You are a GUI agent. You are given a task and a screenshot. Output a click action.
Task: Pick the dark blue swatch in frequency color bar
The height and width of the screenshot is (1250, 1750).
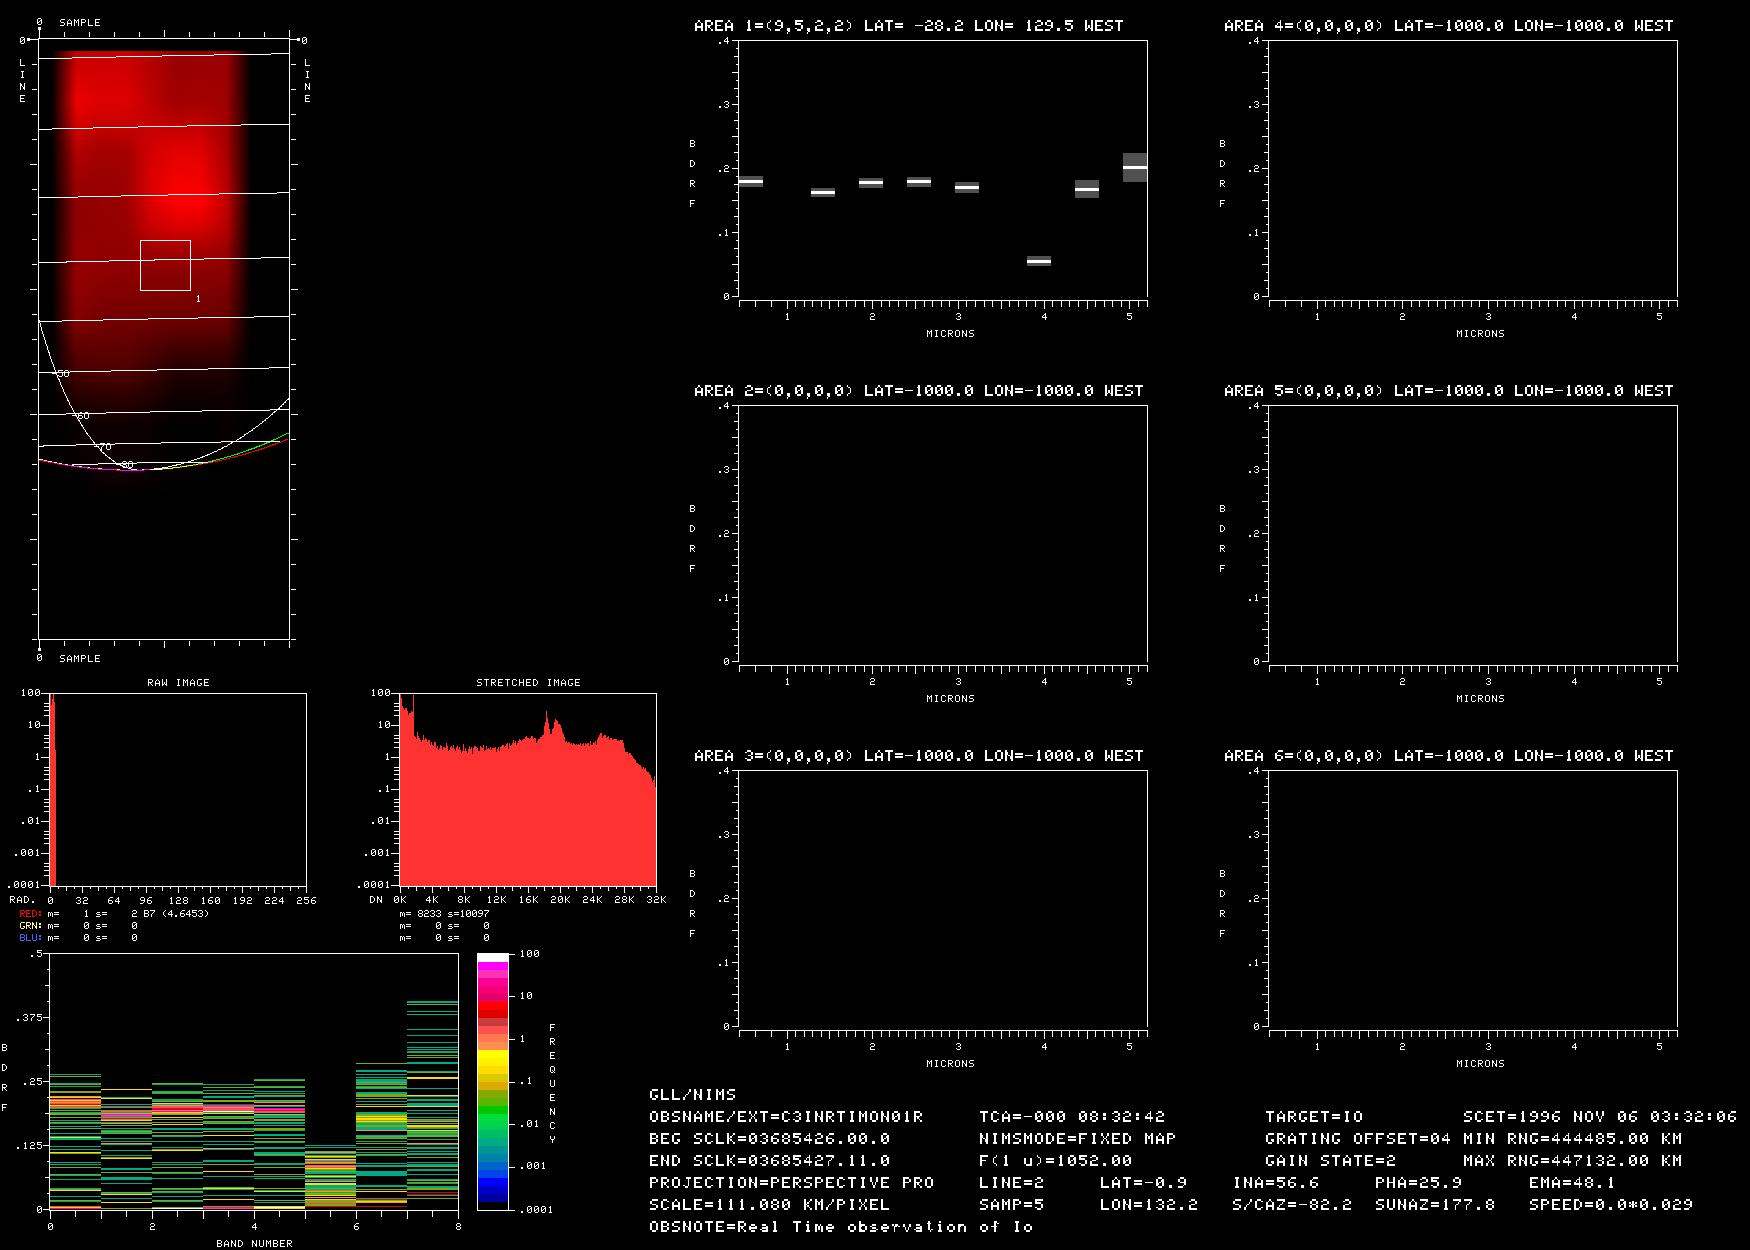pyautogui.click(x=492, y=1190)
